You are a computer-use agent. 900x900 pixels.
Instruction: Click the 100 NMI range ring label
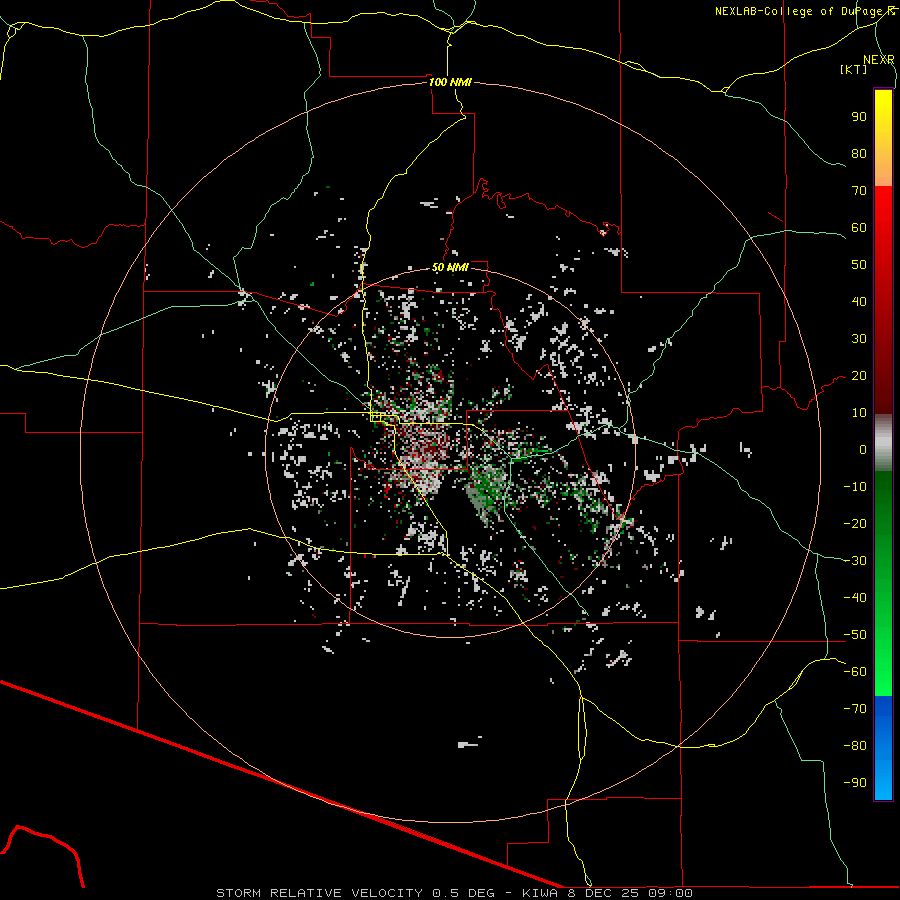coord(450,82)
